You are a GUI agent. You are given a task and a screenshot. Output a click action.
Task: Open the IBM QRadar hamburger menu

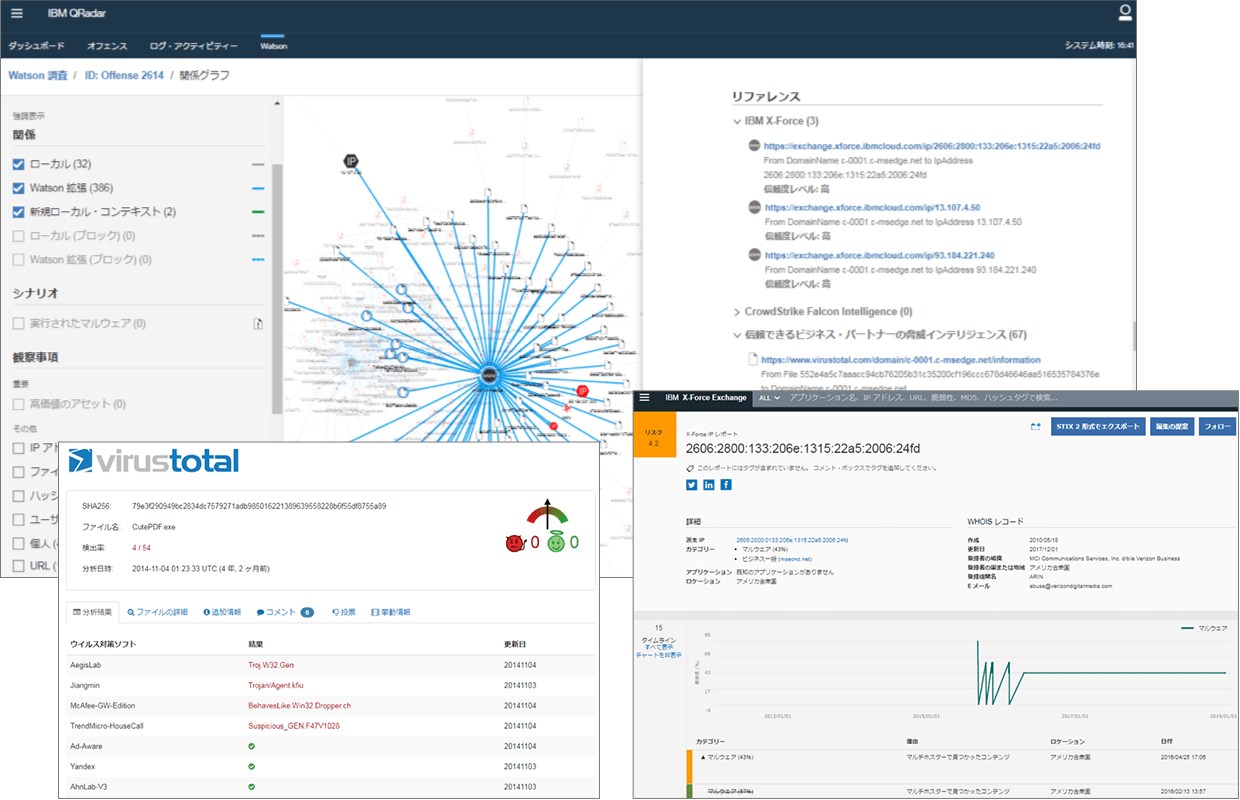tap(17, 13)
